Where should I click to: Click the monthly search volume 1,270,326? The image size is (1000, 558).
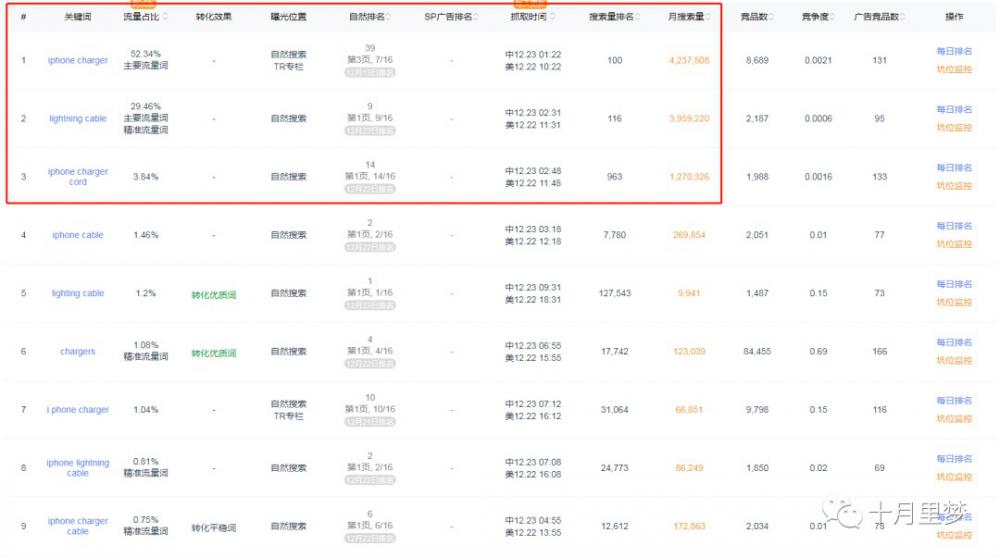click(x=689, y=177)
